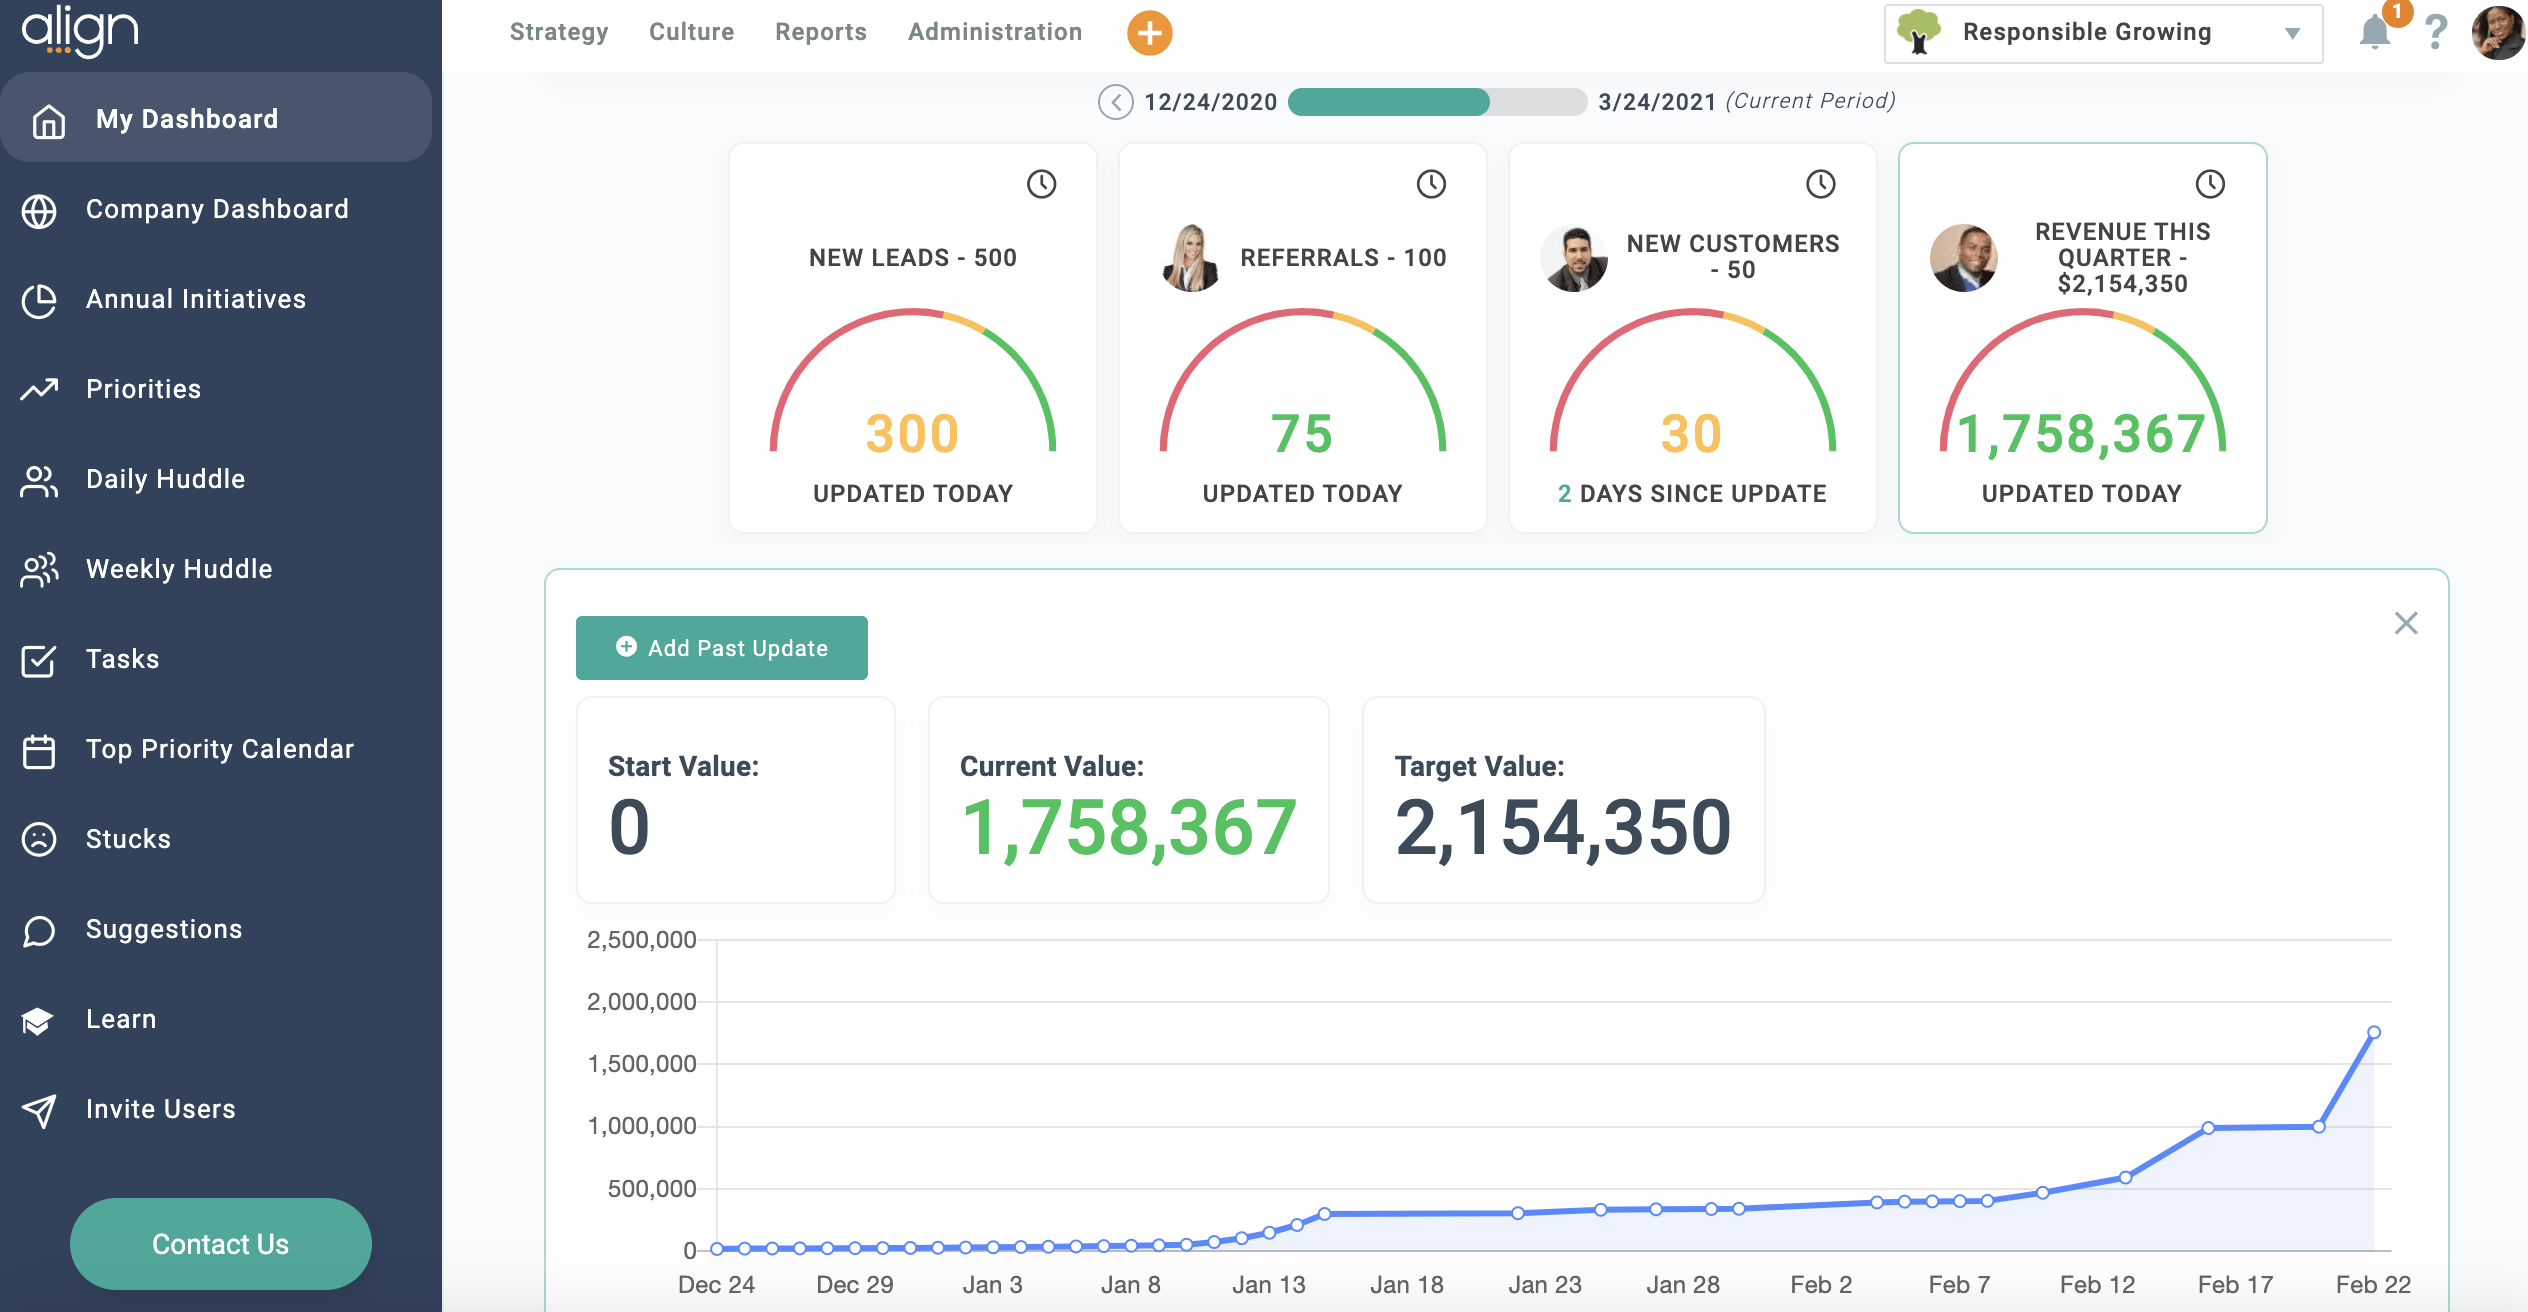
Task: Close the Revenue This Quarter detail panel
Action: tap(2405, 623)
